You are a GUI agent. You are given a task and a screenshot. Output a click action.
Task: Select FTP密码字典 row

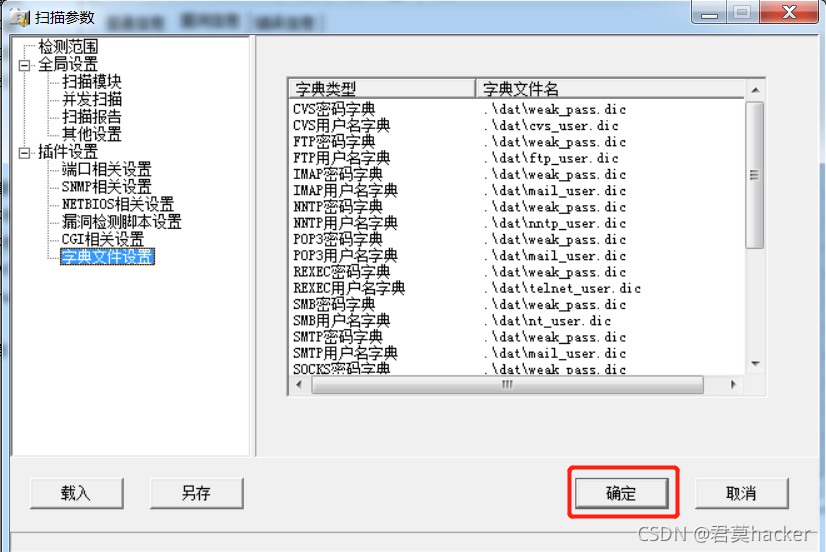pyautogui.click(x=516, y=142)
